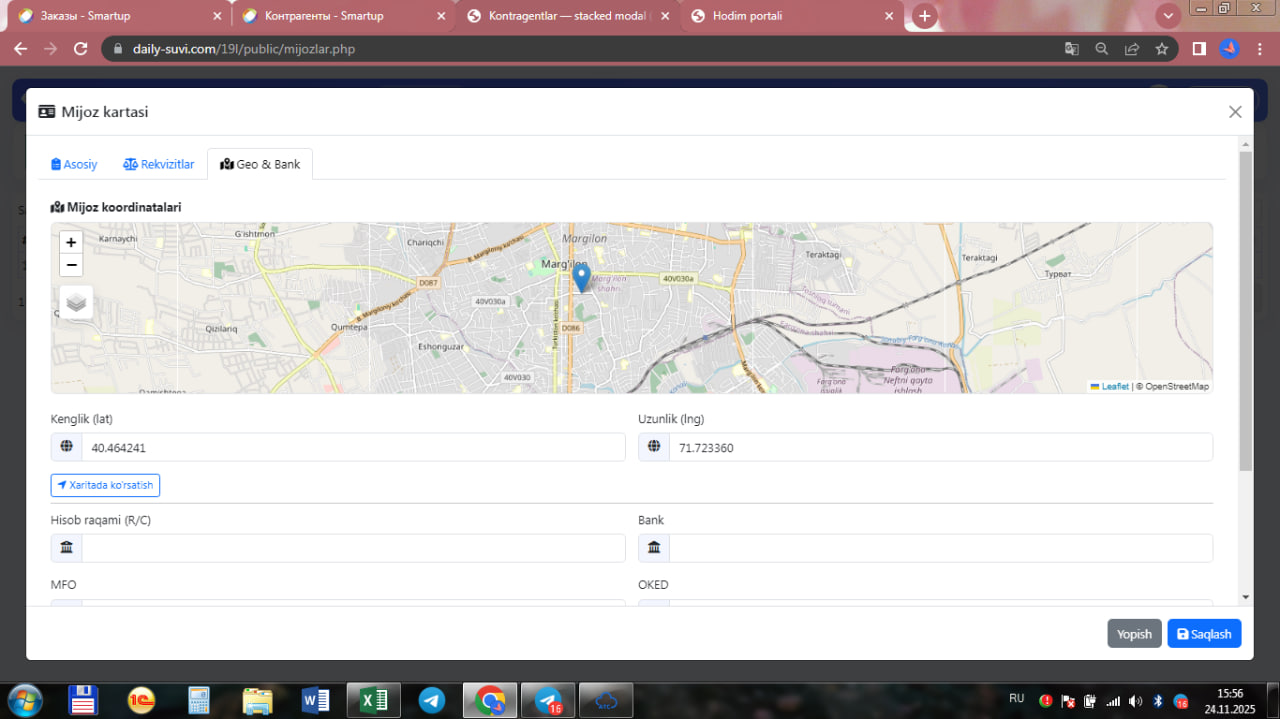This screenshot has height=719, width=1280.
Task: Open the map layers control
Action: coord(77,302)
